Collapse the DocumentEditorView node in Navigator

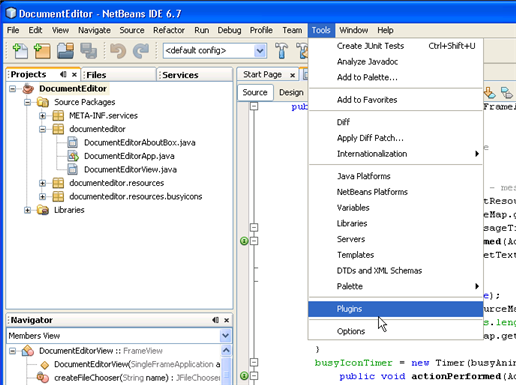pos(13,351)
